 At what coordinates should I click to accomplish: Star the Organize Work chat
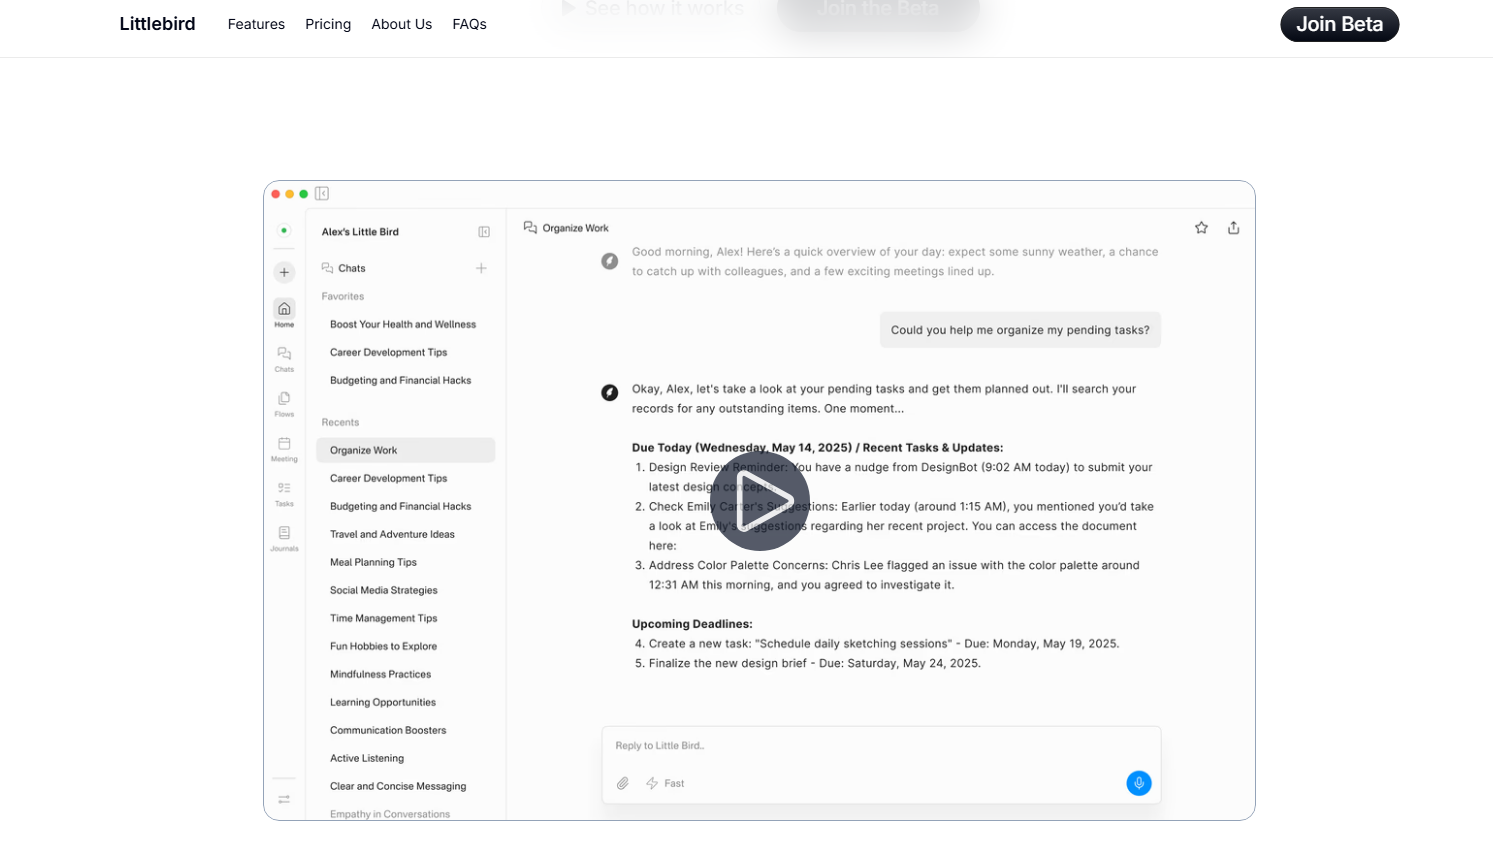tap(1201, 228)
